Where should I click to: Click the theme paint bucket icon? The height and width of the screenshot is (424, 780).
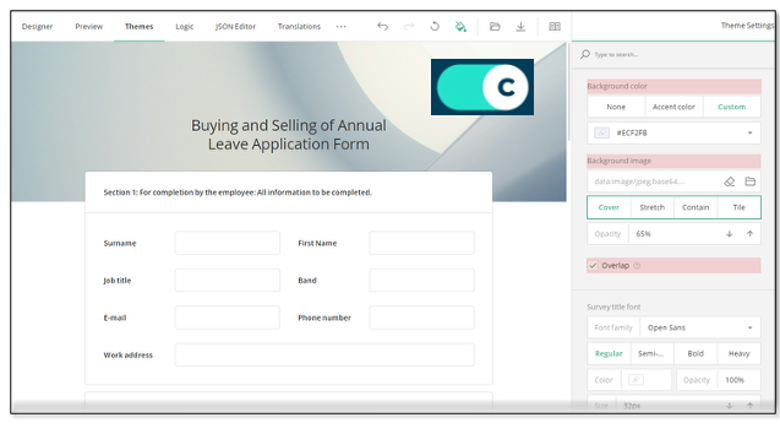coord(461,26)
